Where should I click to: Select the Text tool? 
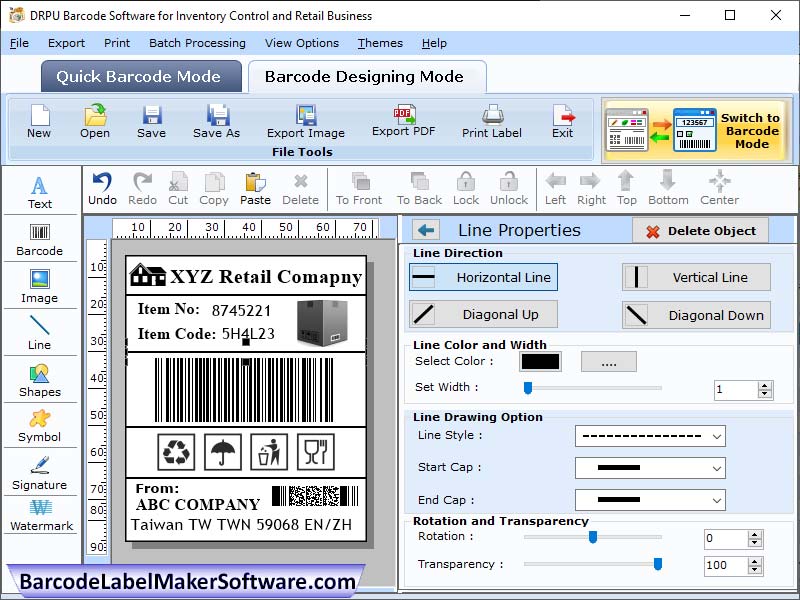[40, 193]
